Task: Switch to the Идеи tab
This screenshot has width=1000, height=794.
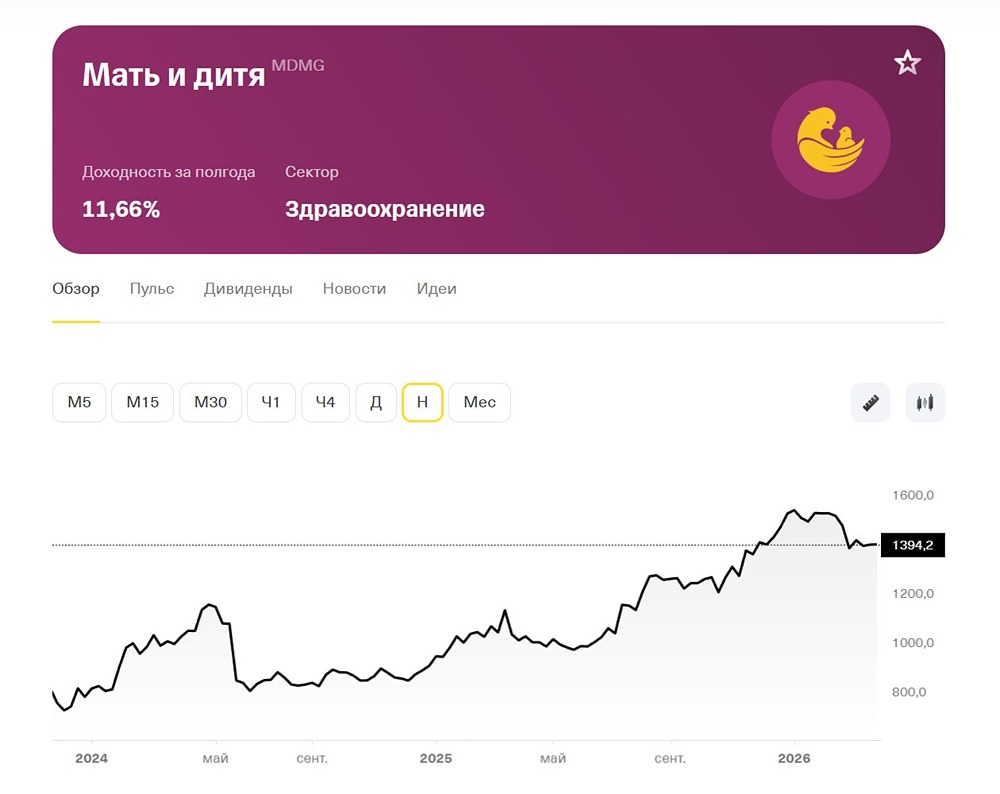Action: click(436, 289)
